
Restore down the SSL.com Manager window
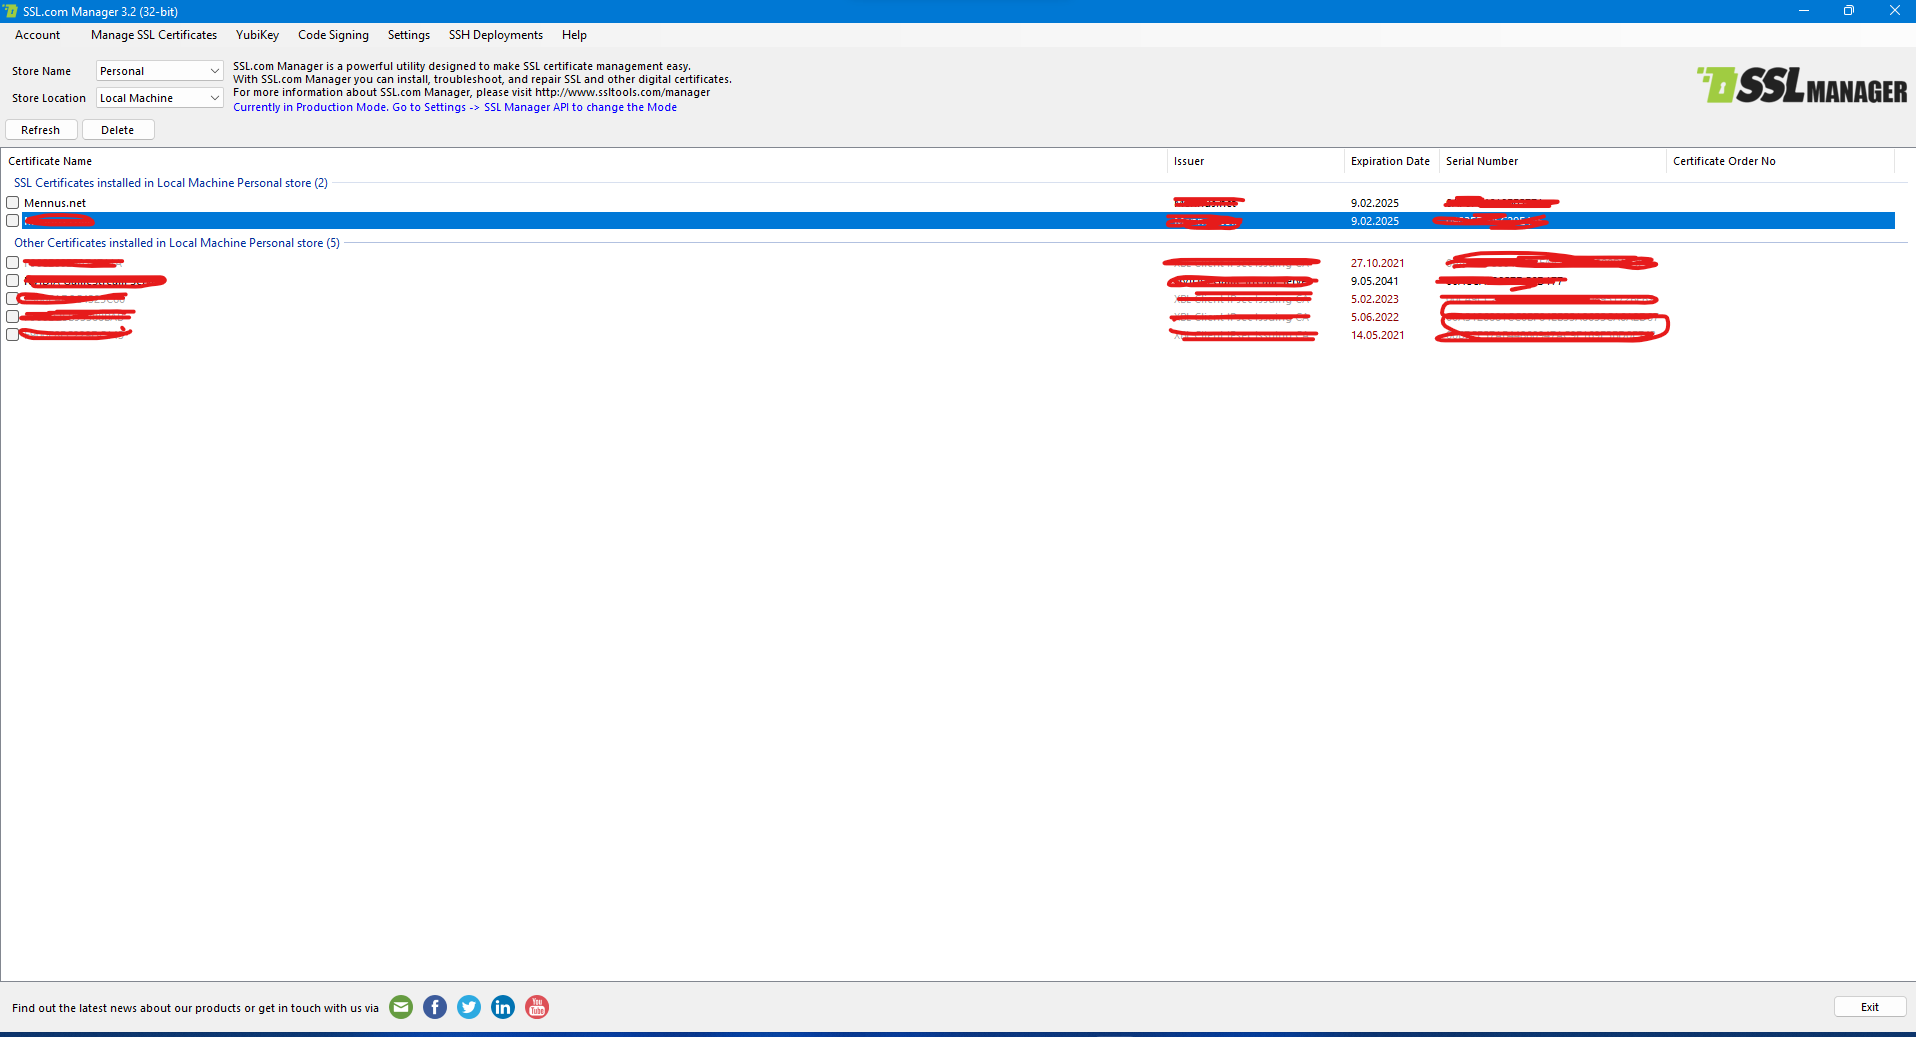tap(1849, 11)
